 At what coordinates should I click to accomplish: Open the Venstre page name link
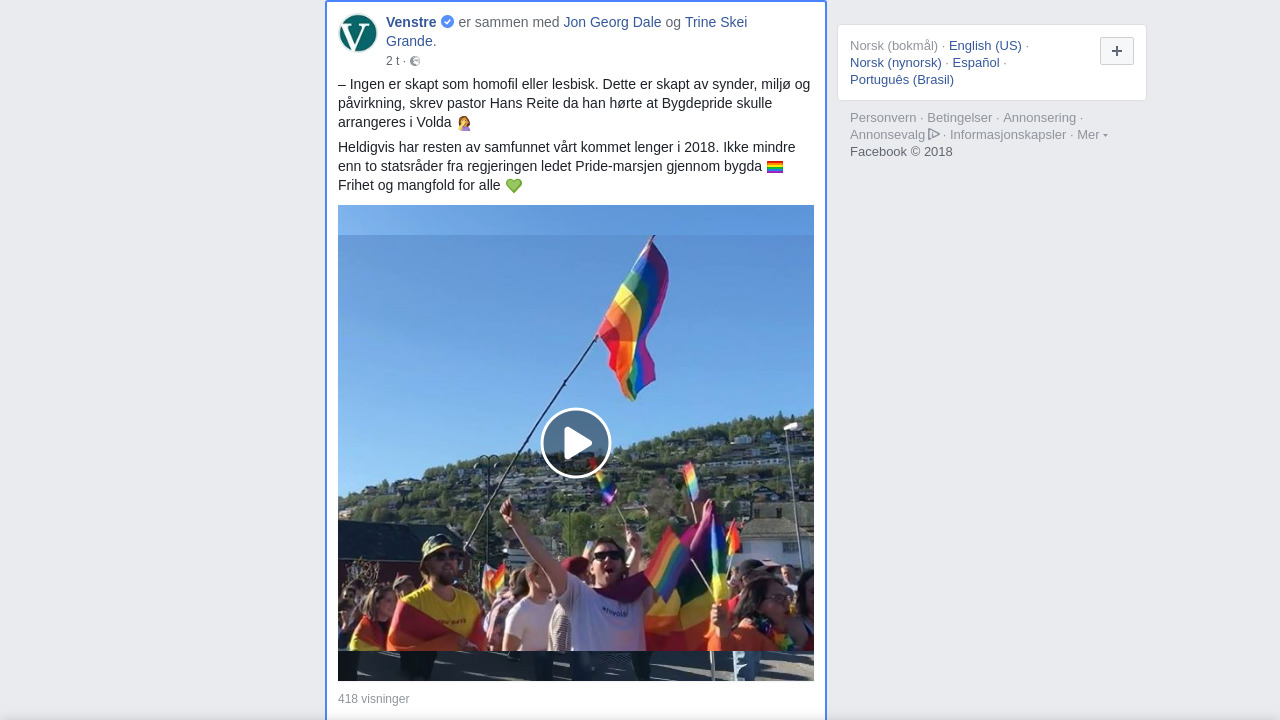point(411,22)
